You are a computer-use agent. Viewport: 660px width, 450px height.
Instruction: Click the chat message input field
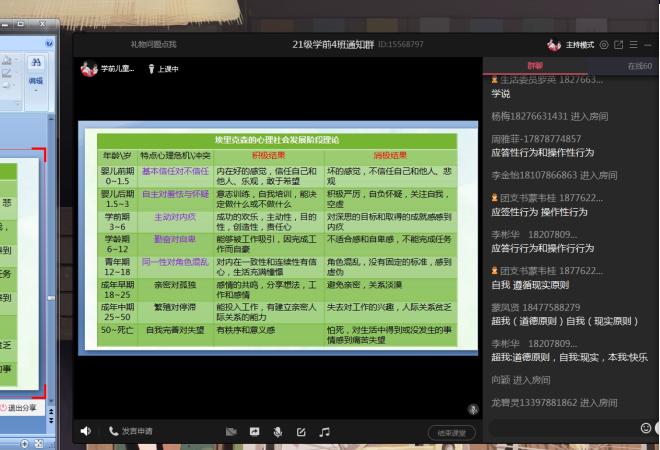pos(560,429)
